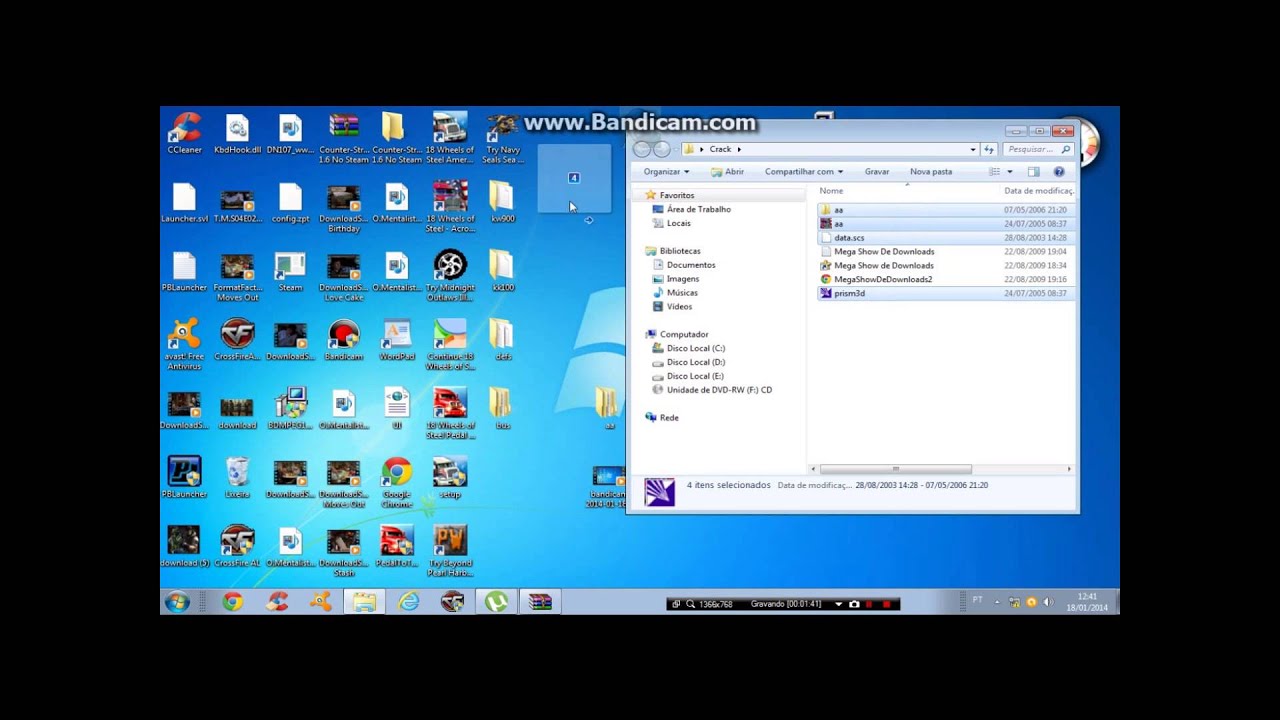Open Documentos library

690,265
